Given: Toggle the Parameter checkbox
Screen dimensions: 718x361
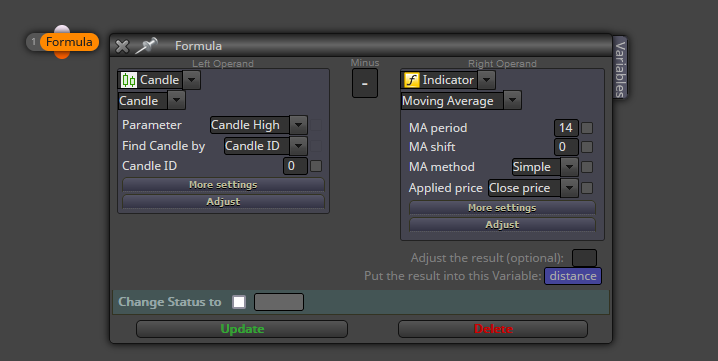Looking at the screenshot, I should pyautogui.click(x=316, y=125).
